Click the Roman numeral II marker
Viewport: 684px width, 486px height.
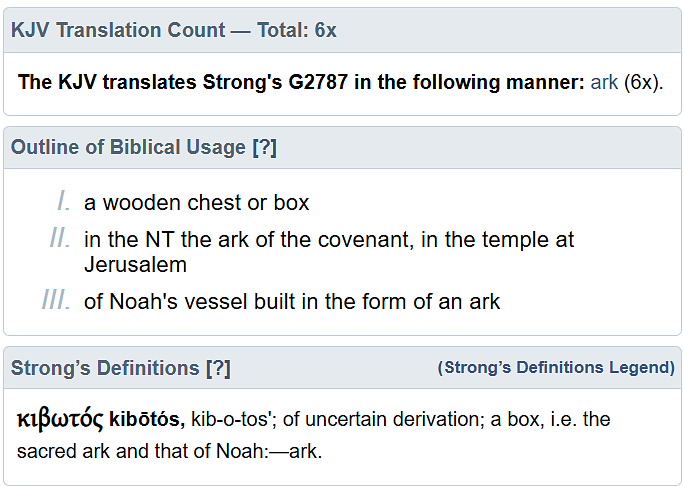(x=60, y=239)
